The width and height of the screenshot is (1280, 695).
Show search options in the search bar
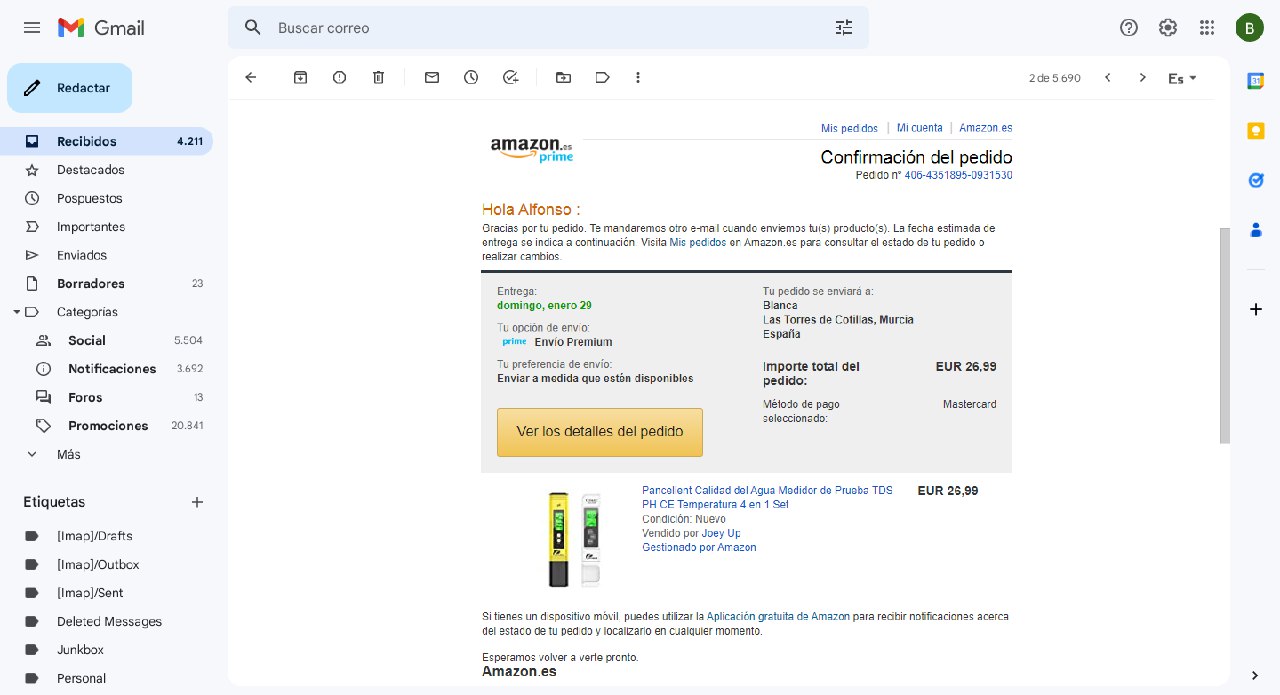click(844, 28)
